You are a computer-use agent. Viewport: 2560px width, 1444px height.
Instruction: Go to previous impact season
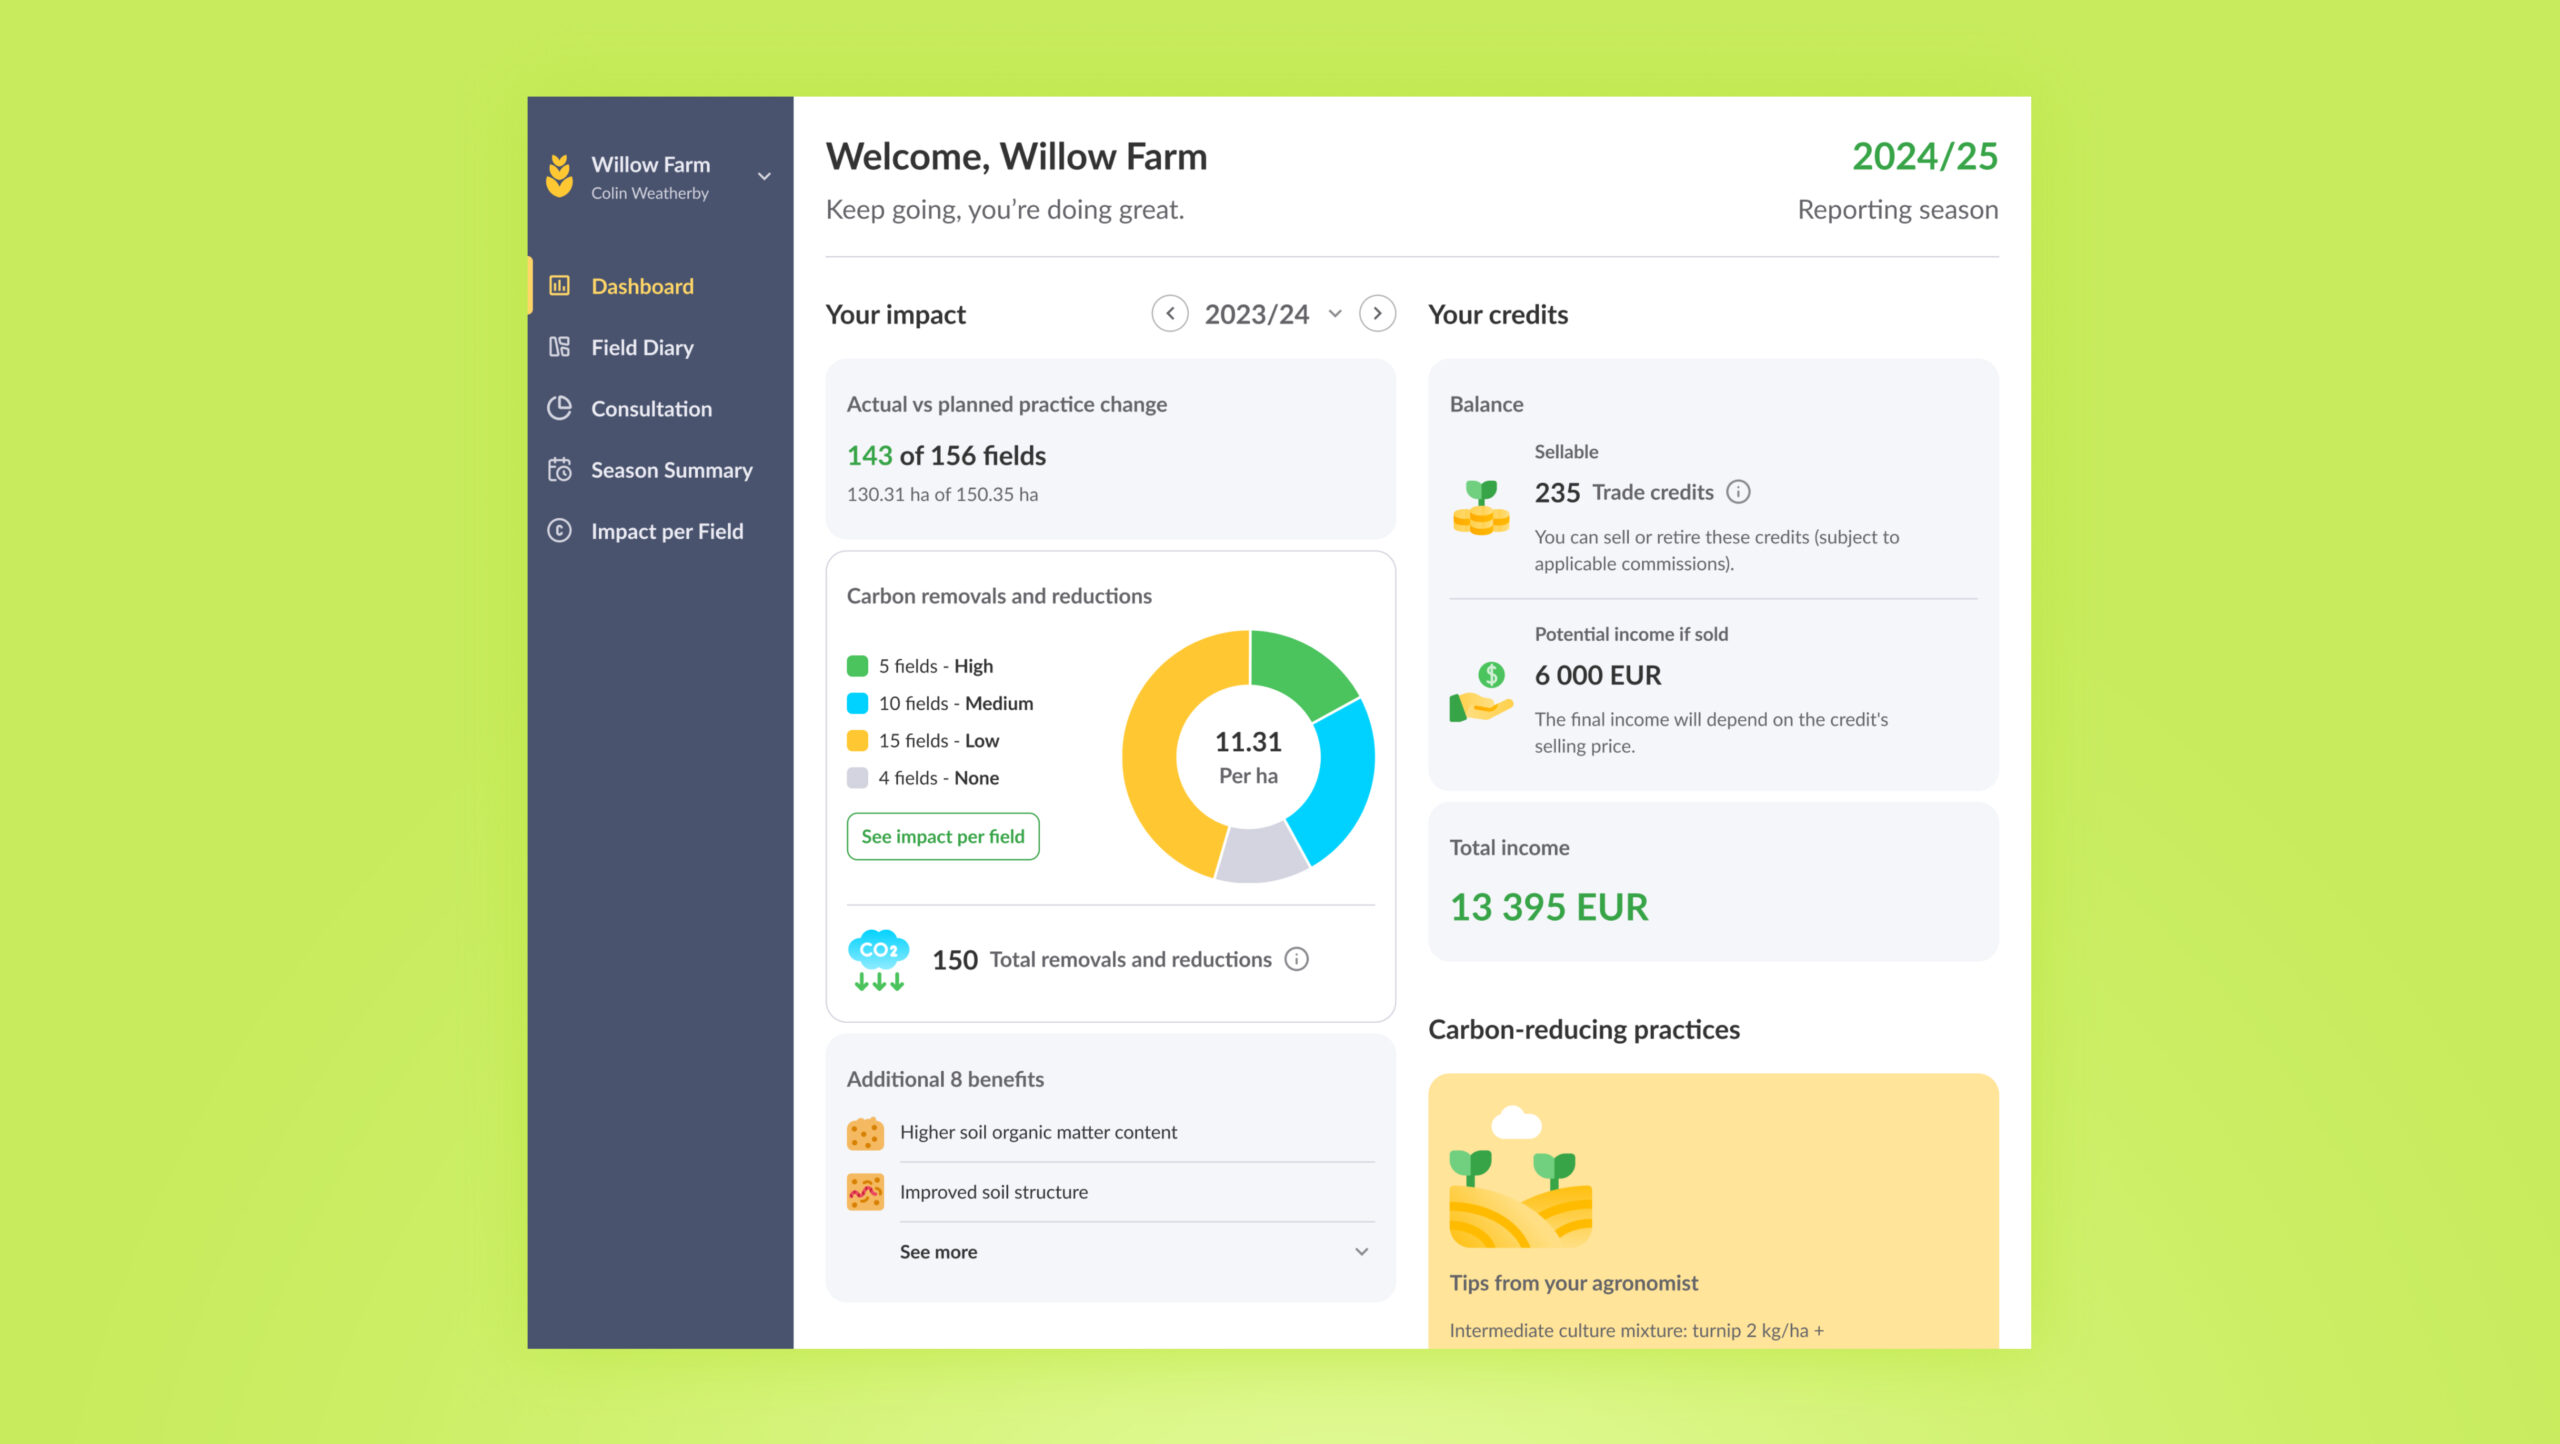pyautogui.click(x=1169, y=314)
